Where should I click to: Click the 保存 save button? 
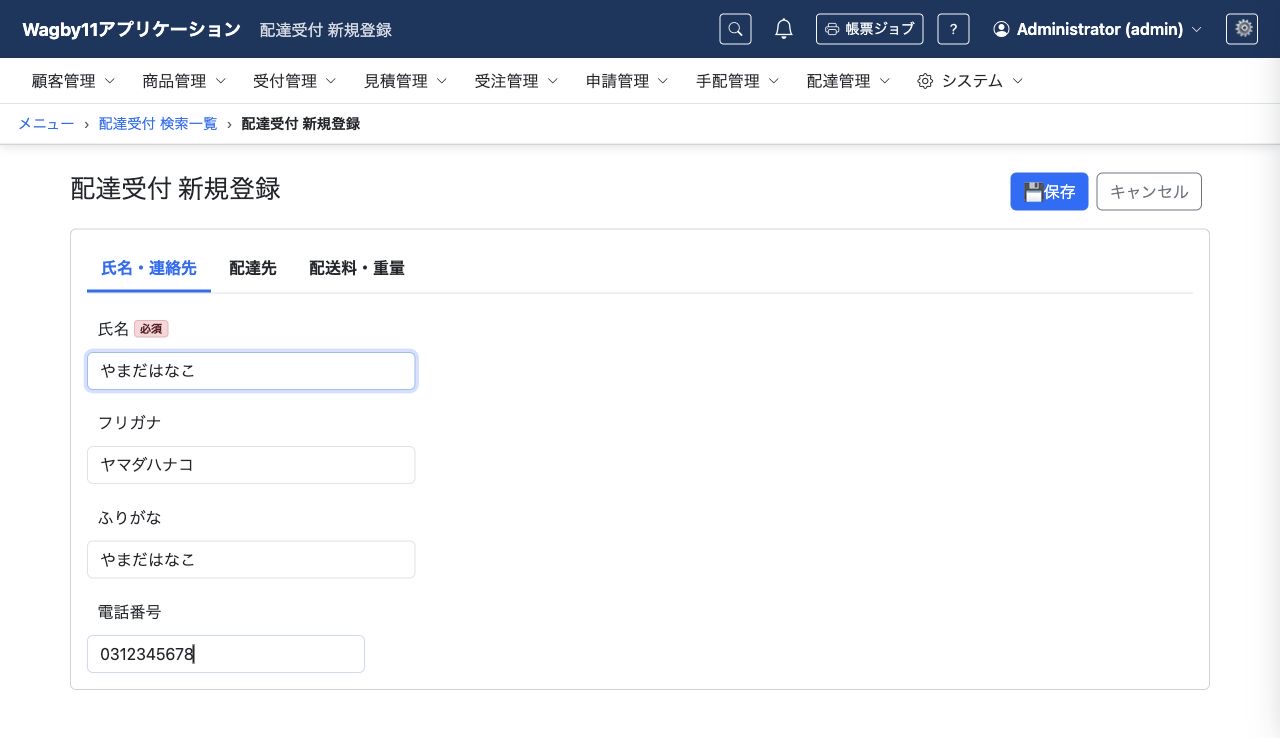[1049, 192]
